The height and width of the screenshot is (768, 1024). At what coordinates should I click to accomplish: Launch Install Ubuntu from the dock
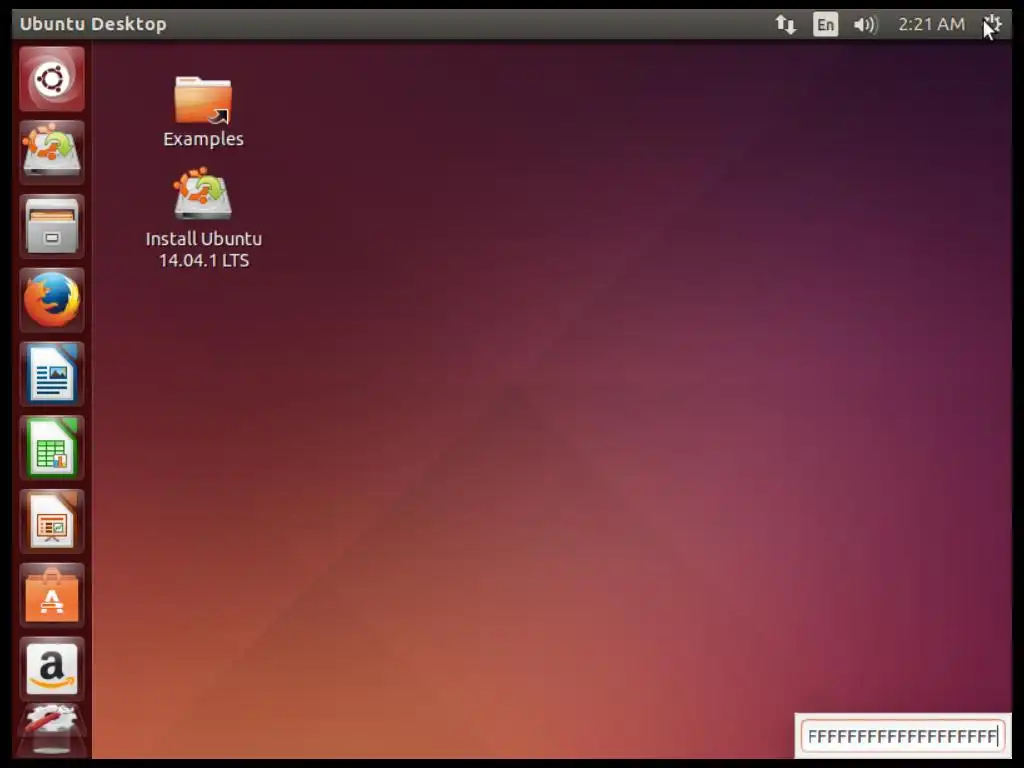pos(52,153)
